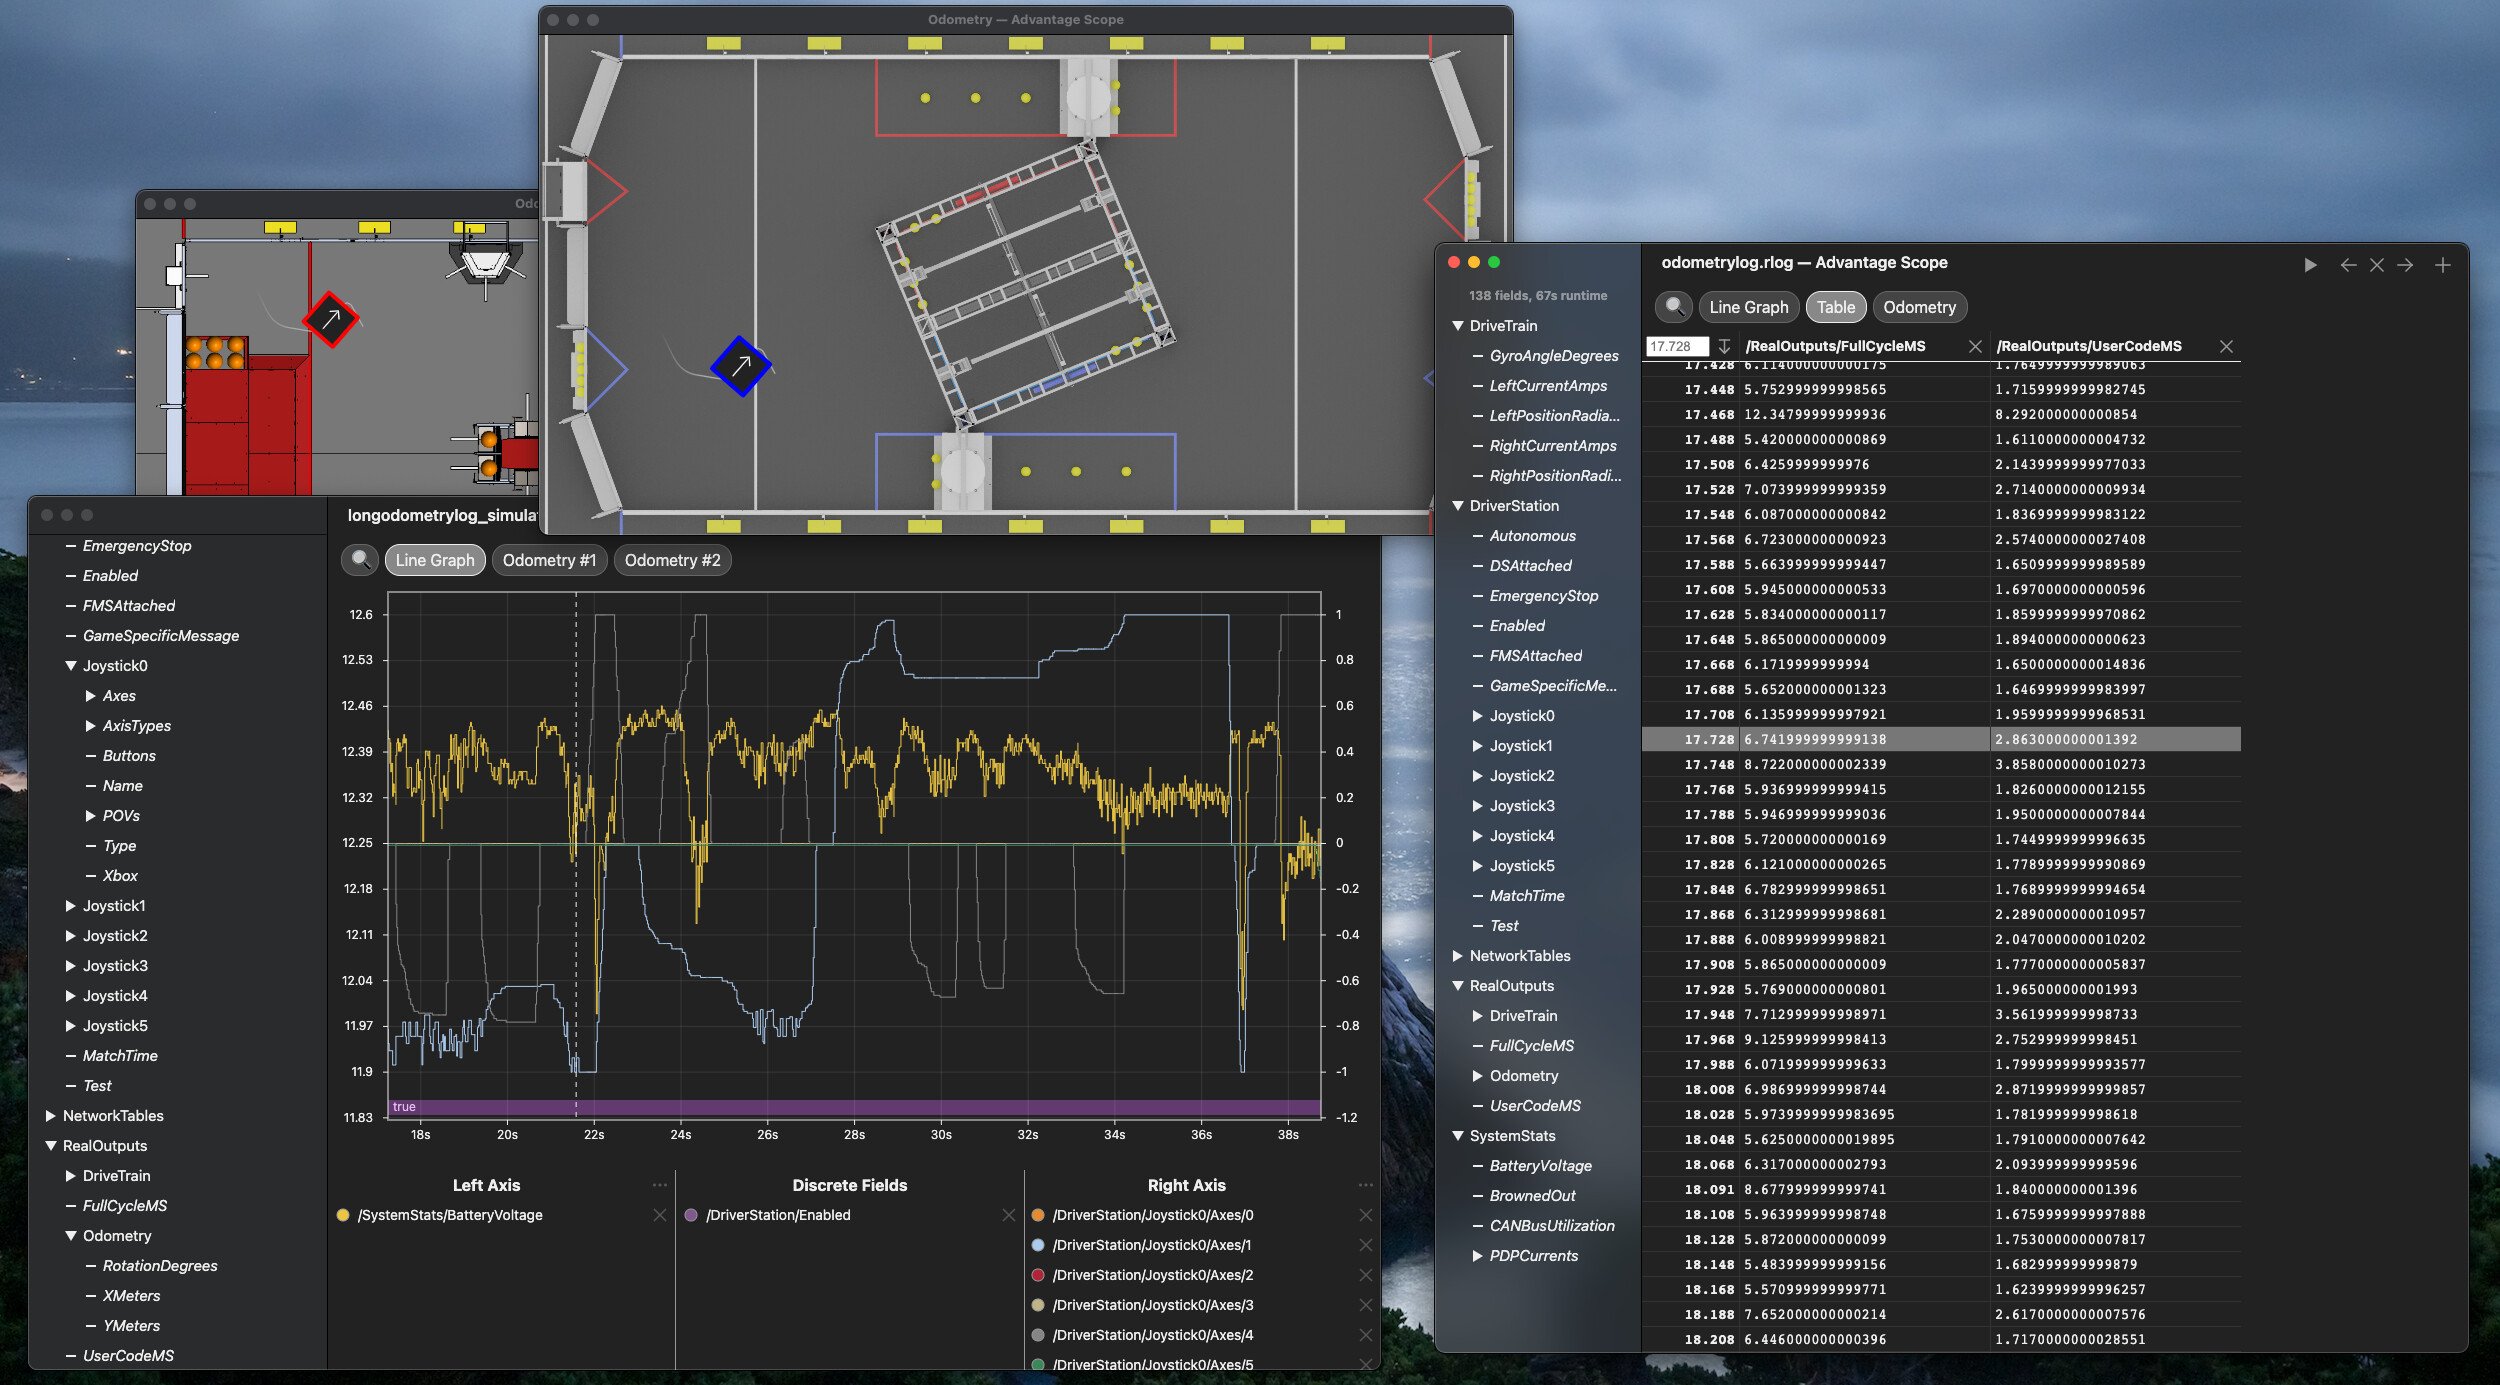Screen dimensions: 2500x1385
Task: Click the purple DriverStation/Enabled color dot
Action: [691, 1215]
